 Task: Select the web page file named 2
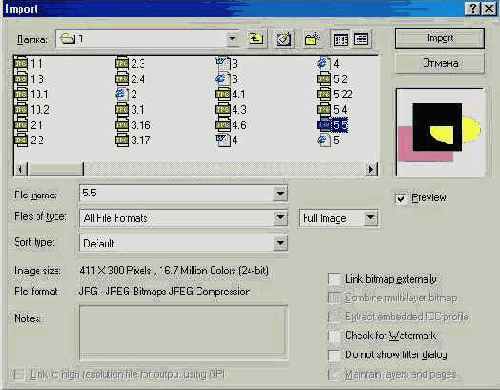[x=126, y=94]
